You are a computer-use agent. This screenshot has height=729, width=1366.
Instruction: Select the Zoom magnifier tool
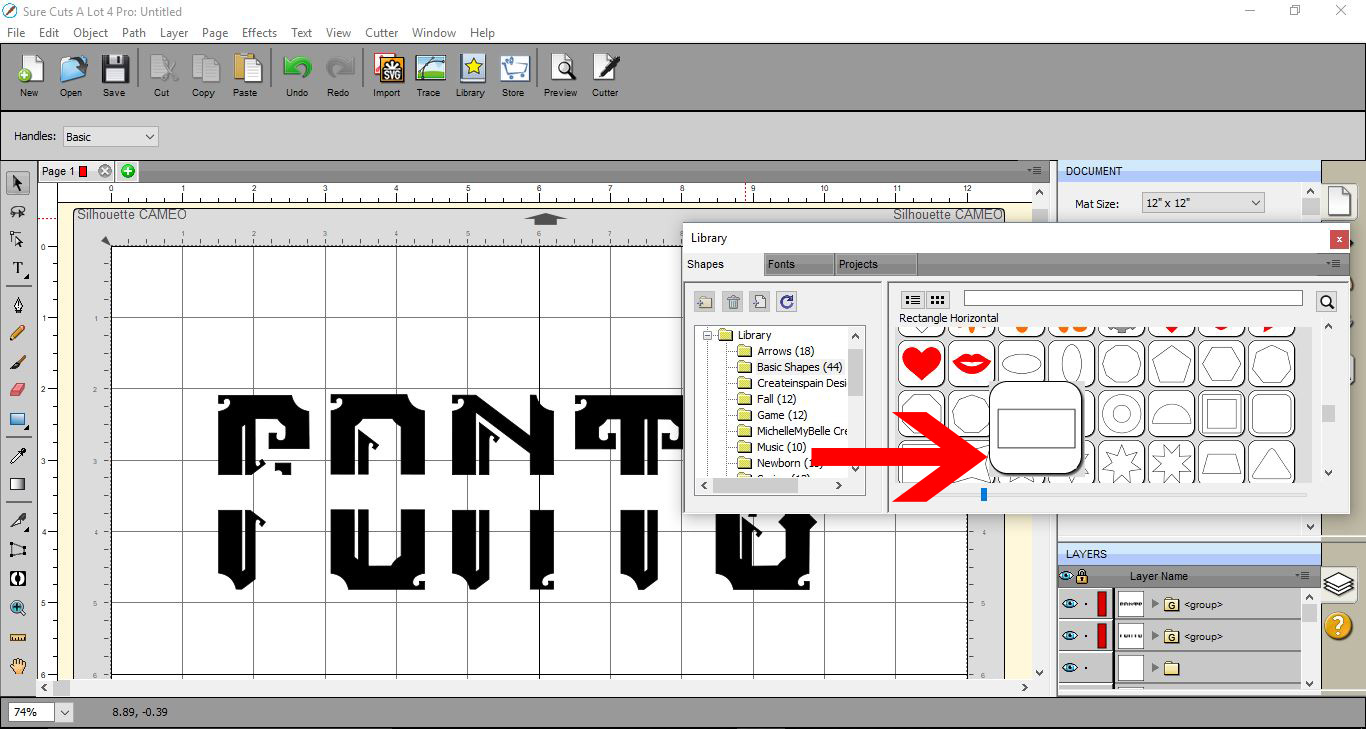(17, 607)
